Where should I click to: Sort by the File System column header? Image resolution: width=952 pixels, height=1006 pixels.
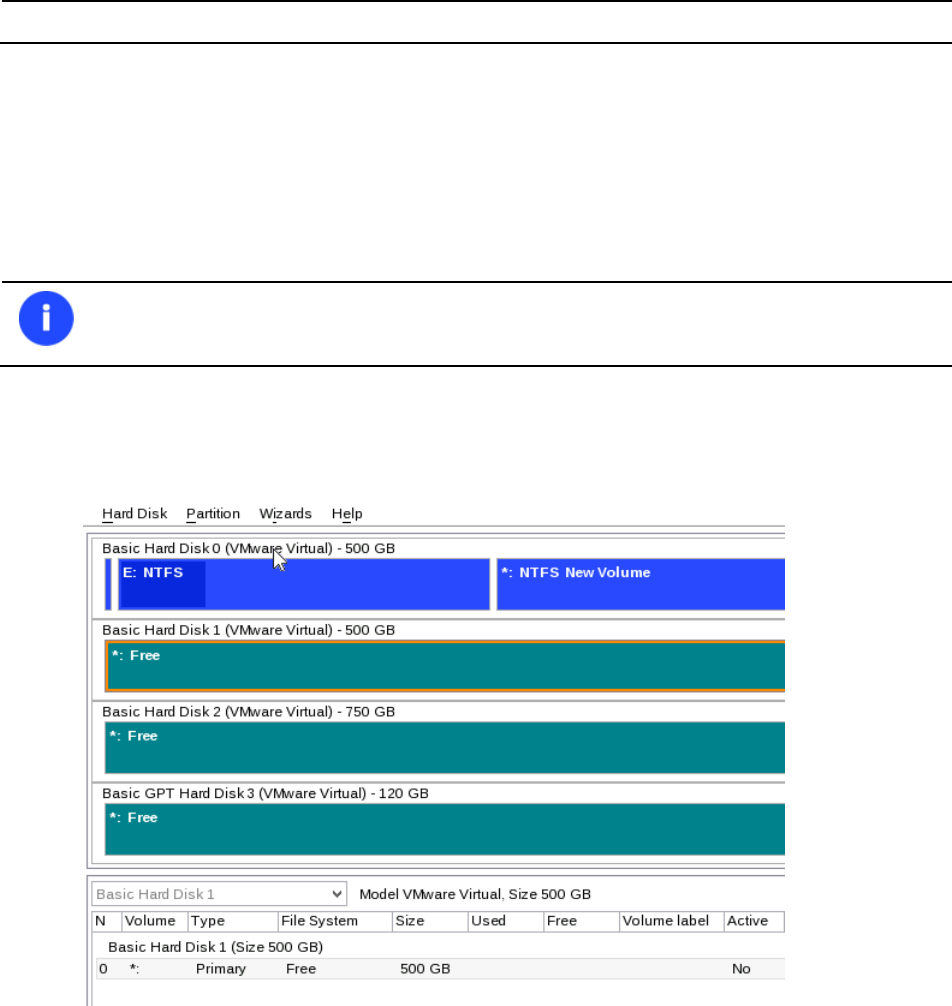(335, 921)
